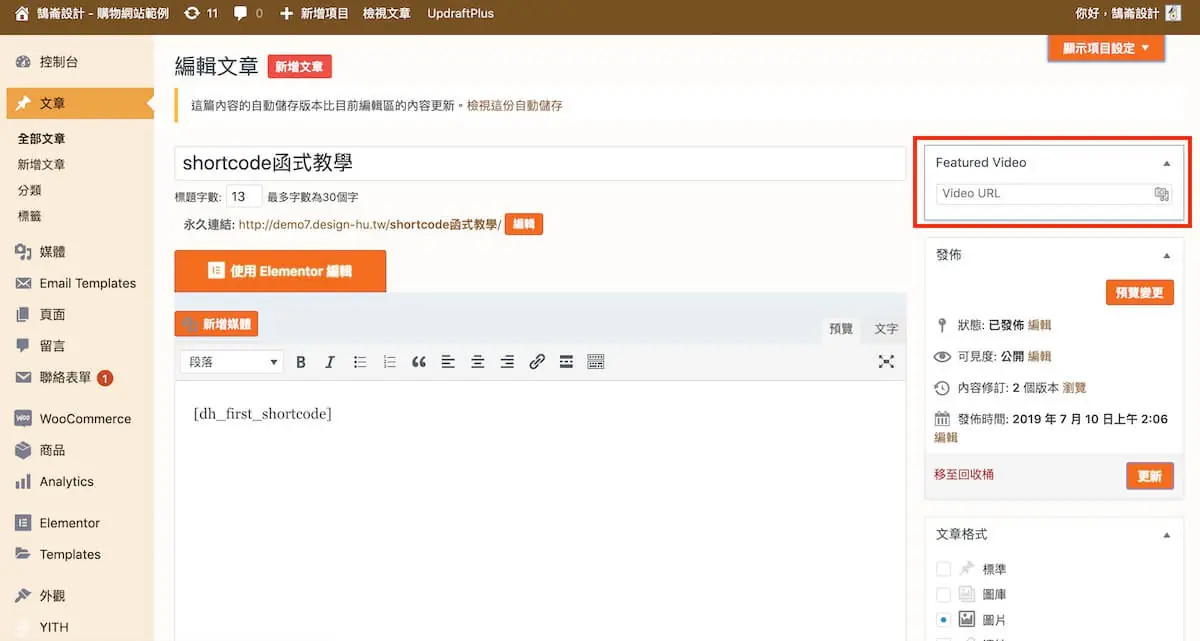The image size is (1200, 641).
Task: Edit the 狀態 status link
Action: point(1040,325)
